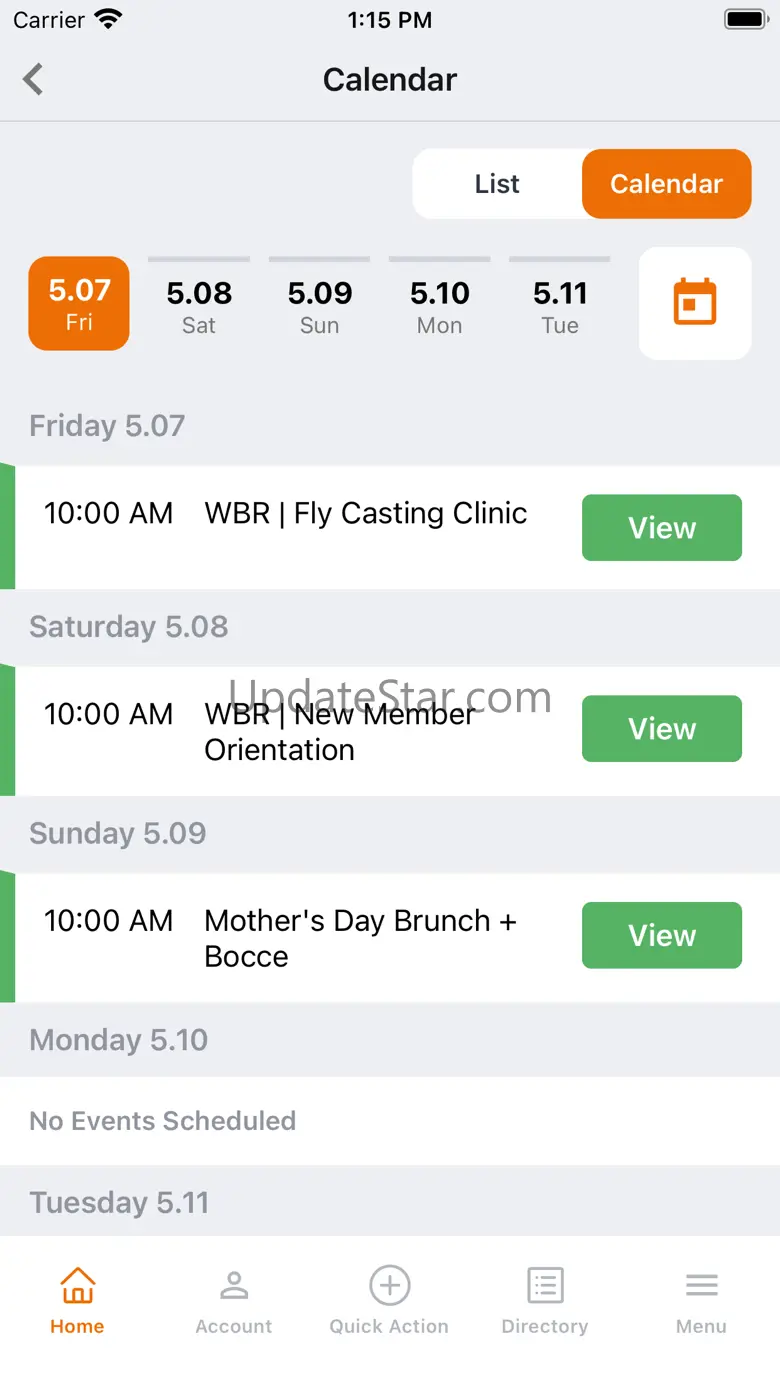Go to Home tab icon
Image resolution: width=780 pixels, height=1387 pixels.
(77, 1285)
